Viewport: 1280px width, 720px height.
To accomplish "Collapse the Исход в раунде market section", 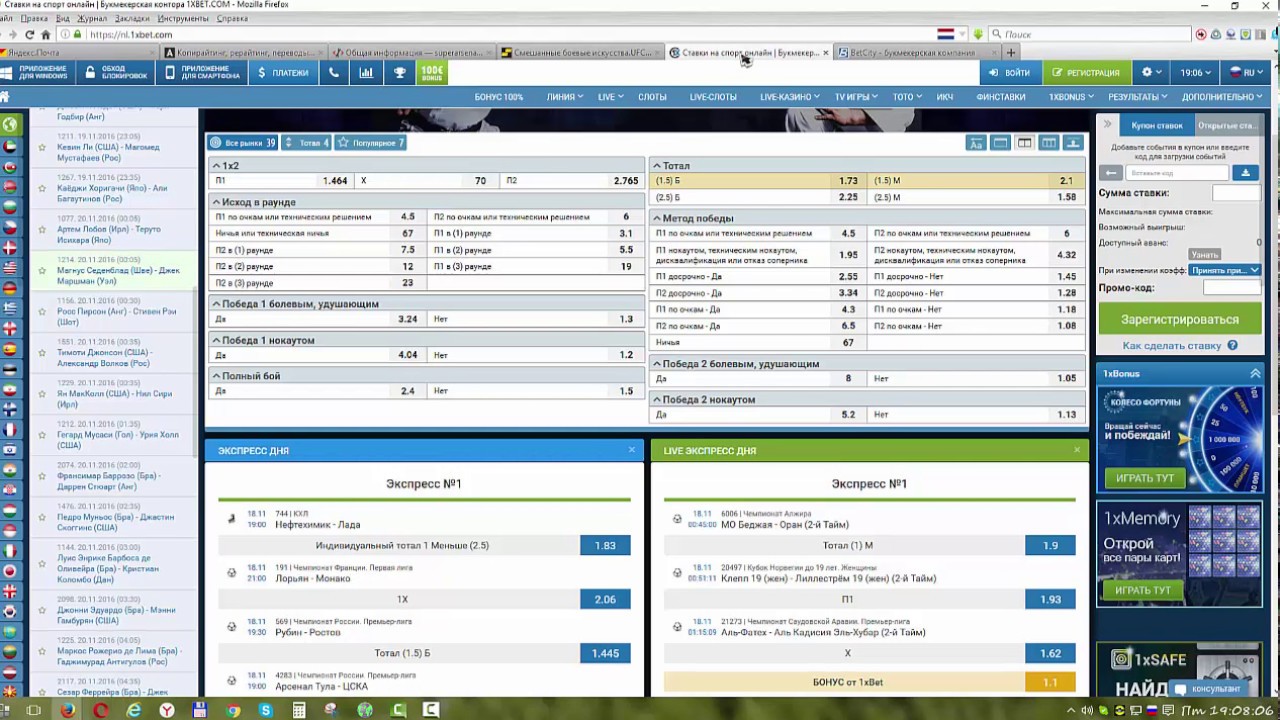I will [x=426, y=202].
